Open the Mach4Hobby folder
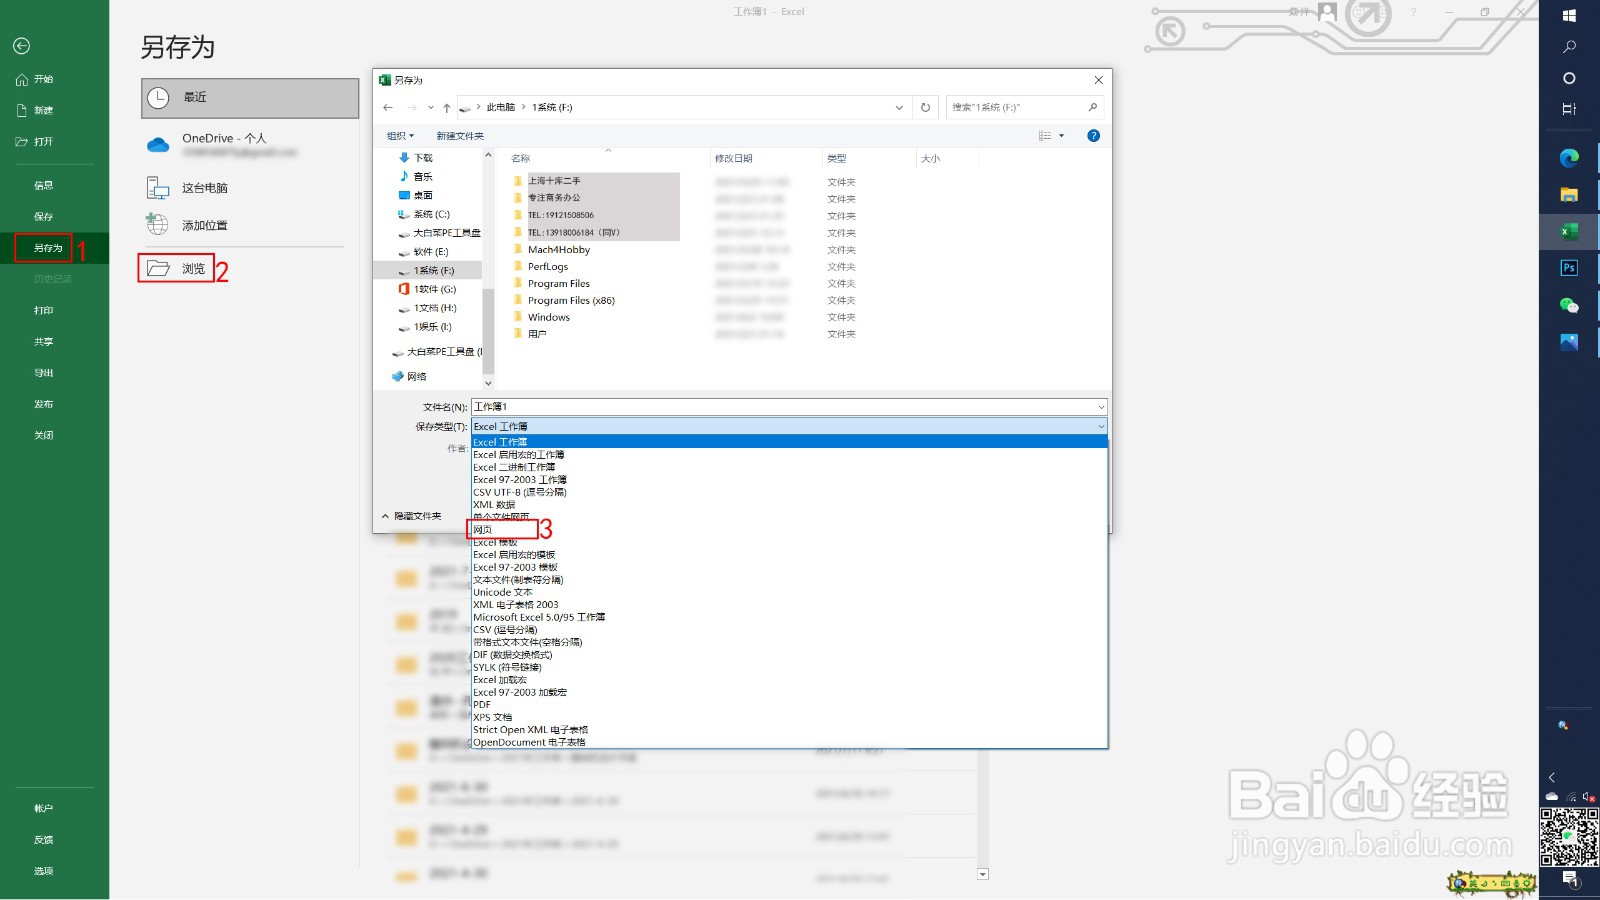The image size is (1600, 900). [x=559, y=250]
